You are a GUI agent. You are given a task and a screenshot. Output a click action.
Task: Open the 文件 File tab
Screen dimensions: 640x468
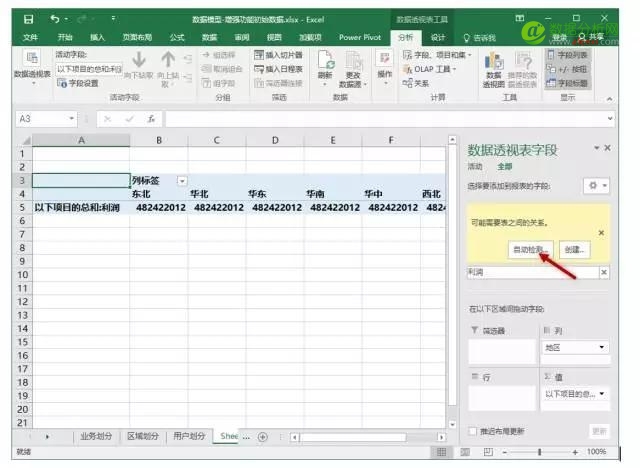[x=30, y=38]
